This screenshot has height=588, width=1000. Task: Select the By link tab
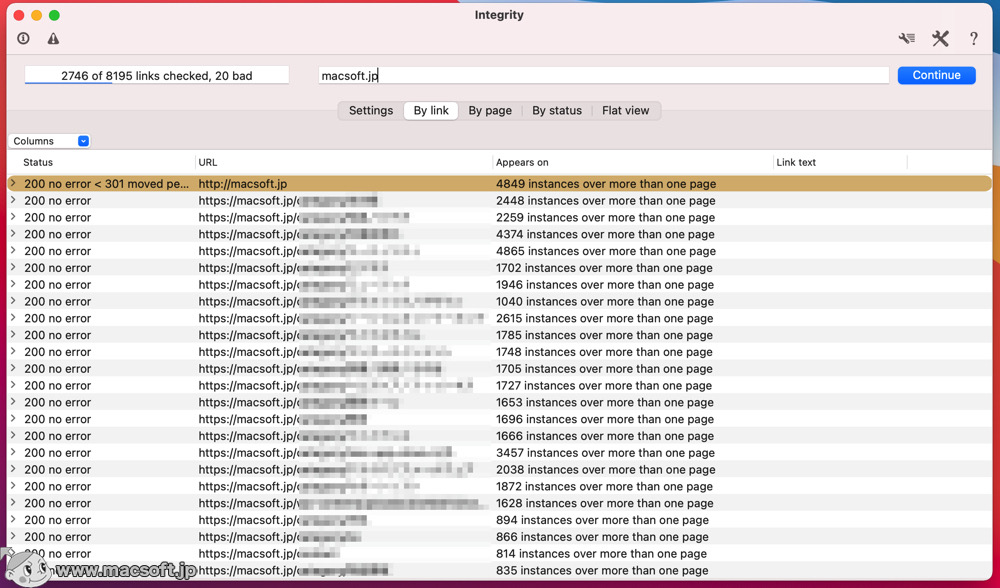coord(431,110)
